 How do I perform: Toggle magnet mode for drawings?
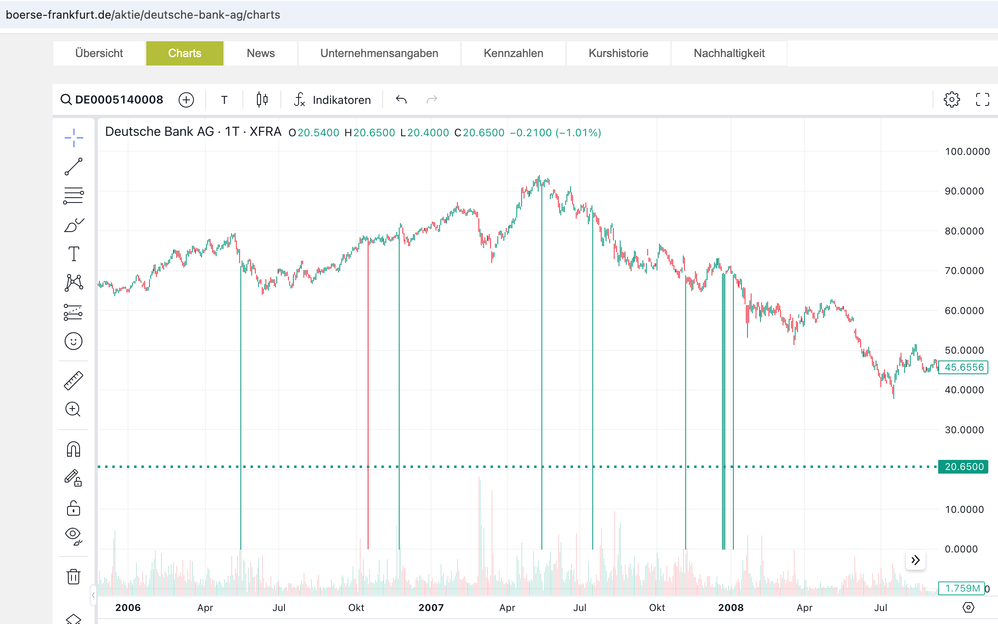click(x=73, y=450)
